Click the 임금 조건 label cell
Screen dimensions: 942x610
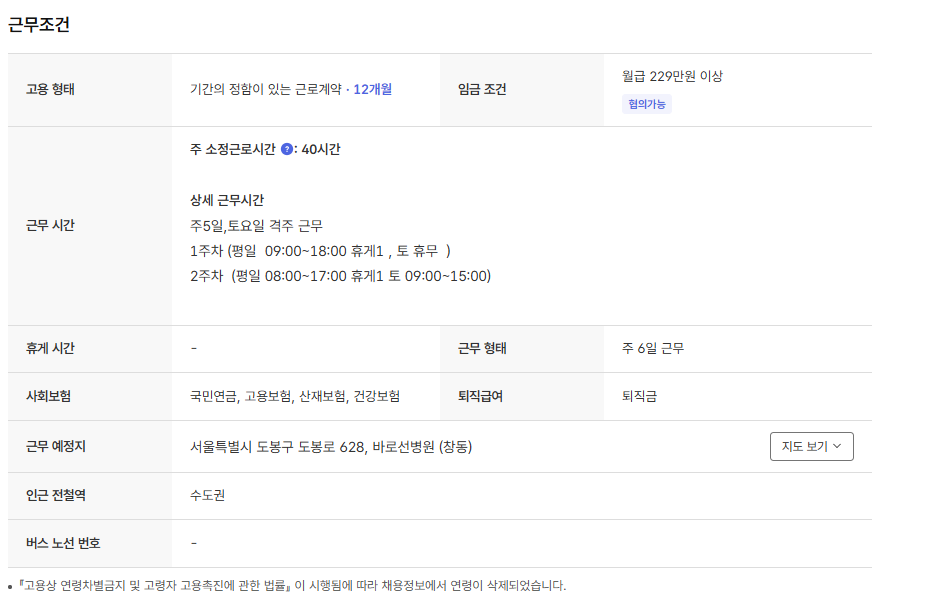pyautogui.click(x=482, y=89)
